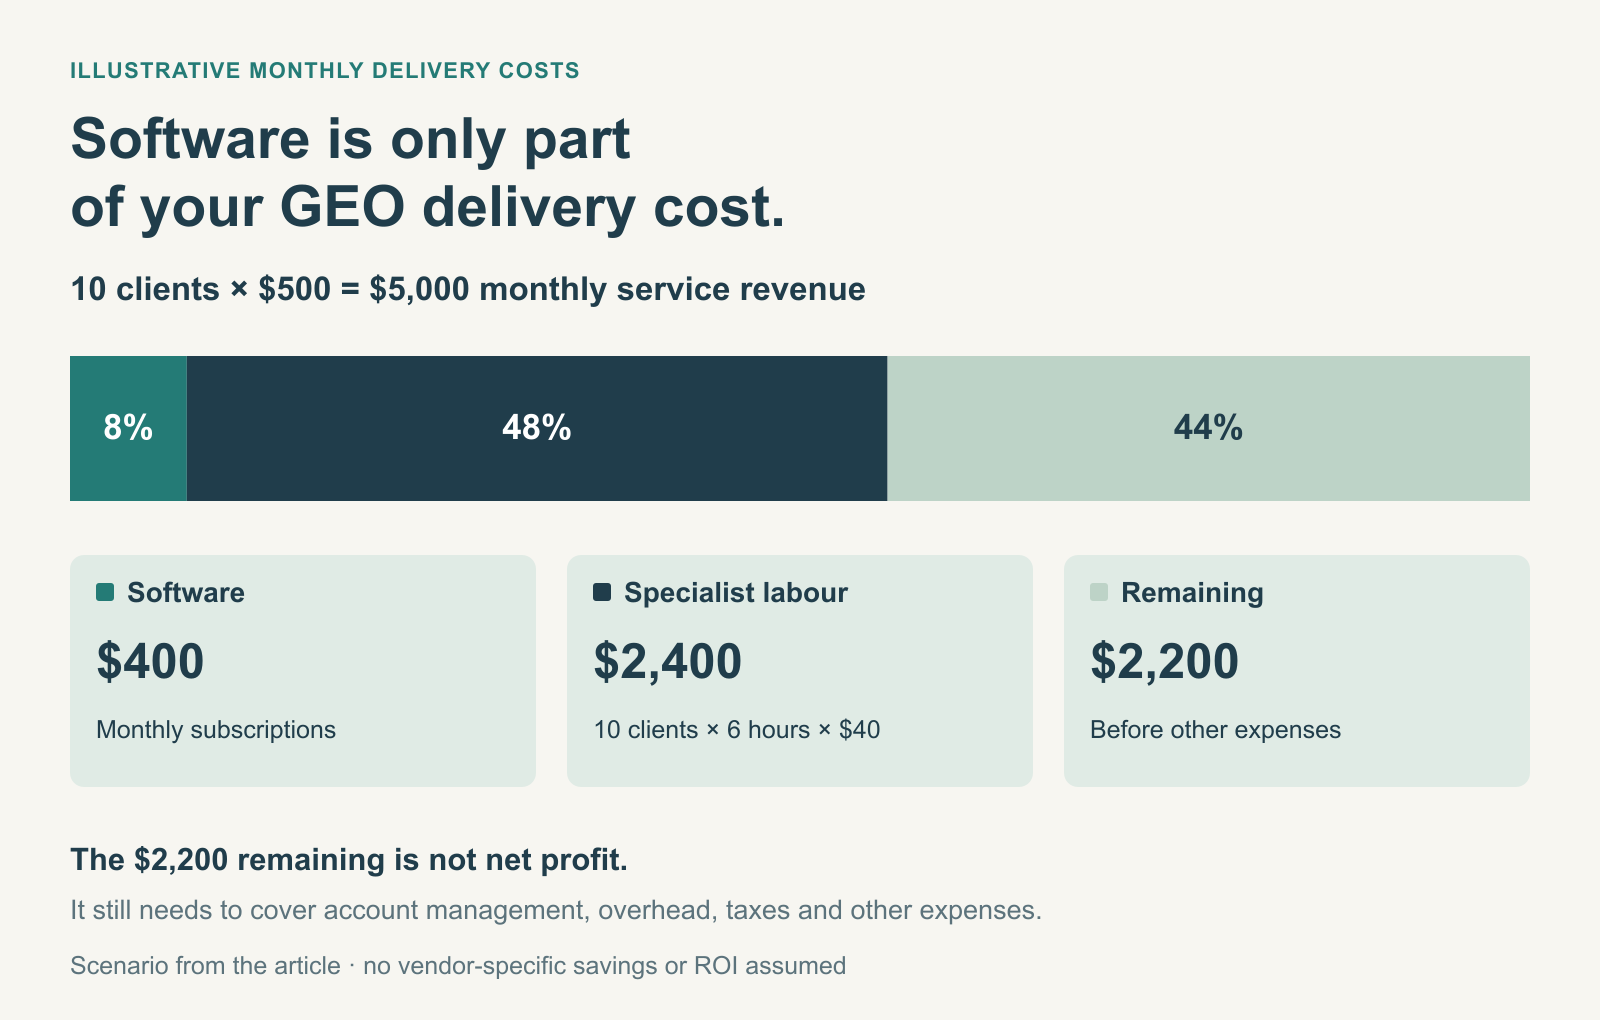Select the 48% bar segment
Viewport: 1600px width, 1020px height.
click(537, 428)
